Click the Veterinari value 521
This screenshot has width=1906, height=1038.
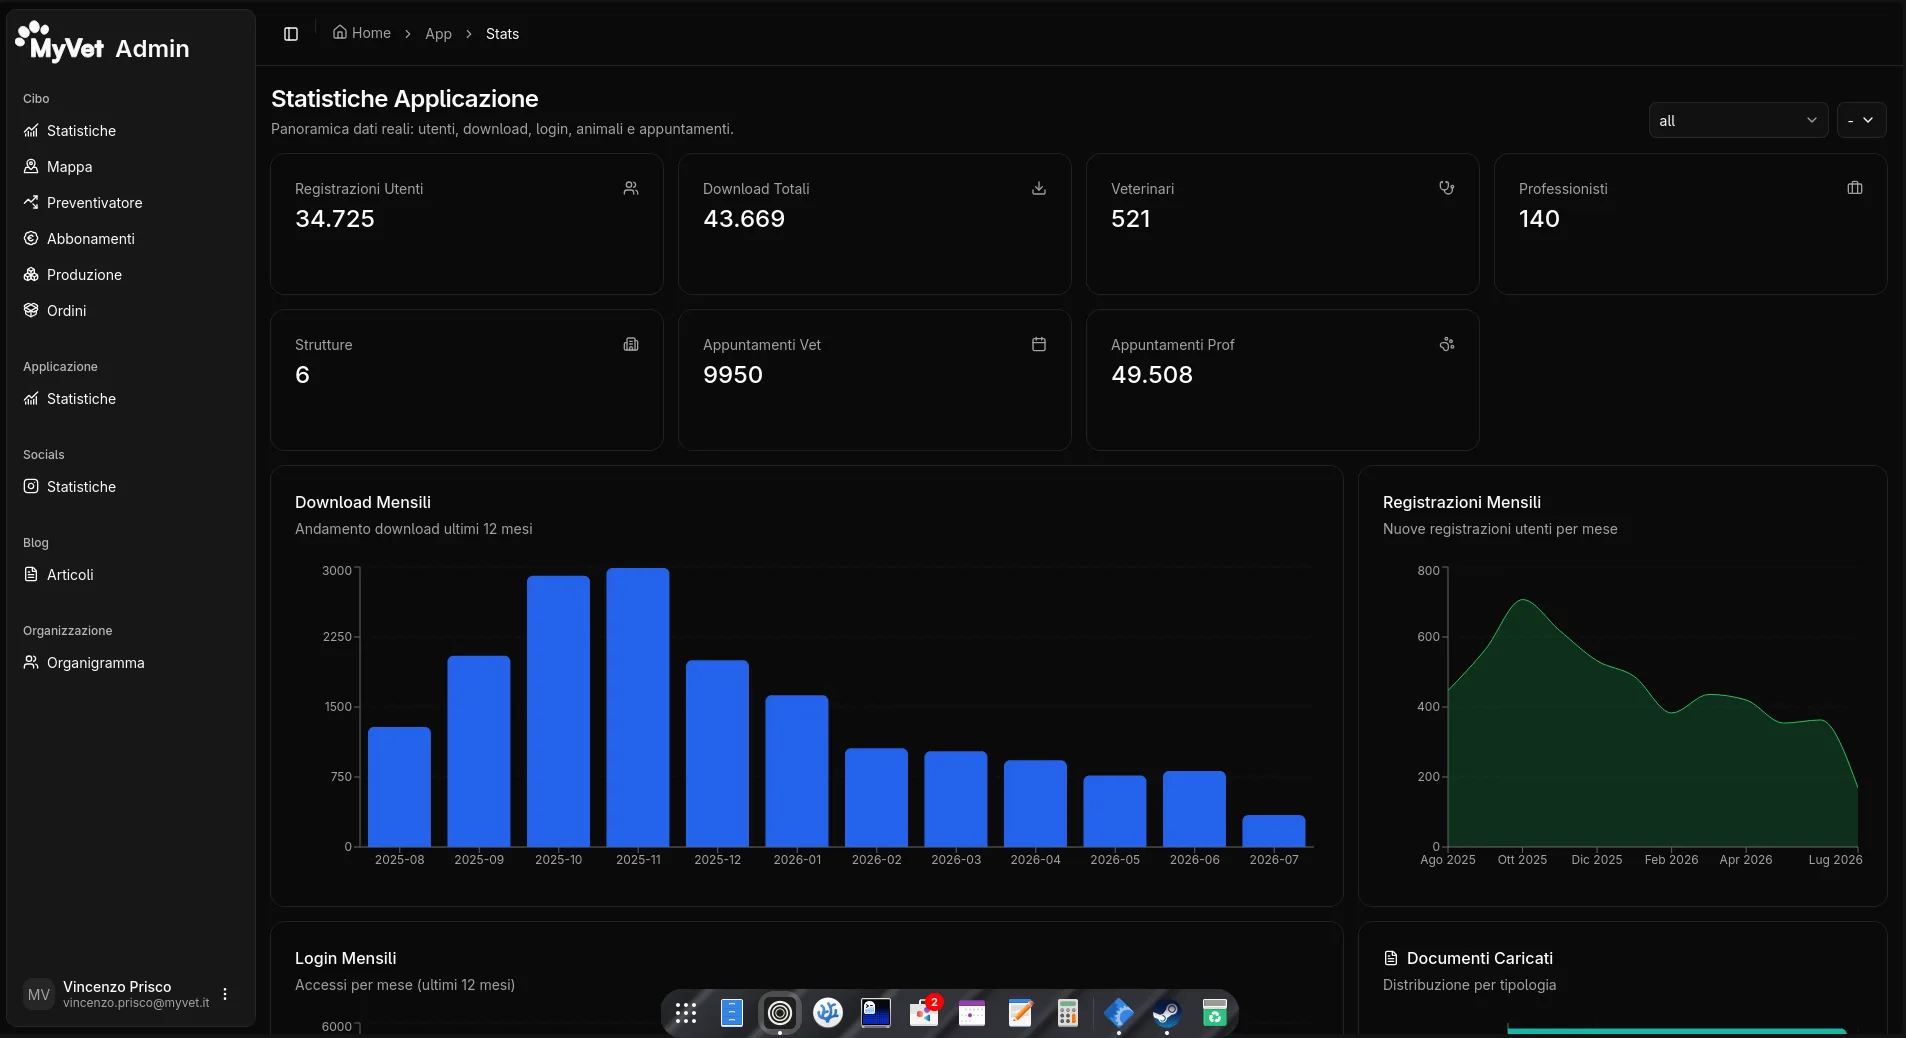[x=1131, y=219]
